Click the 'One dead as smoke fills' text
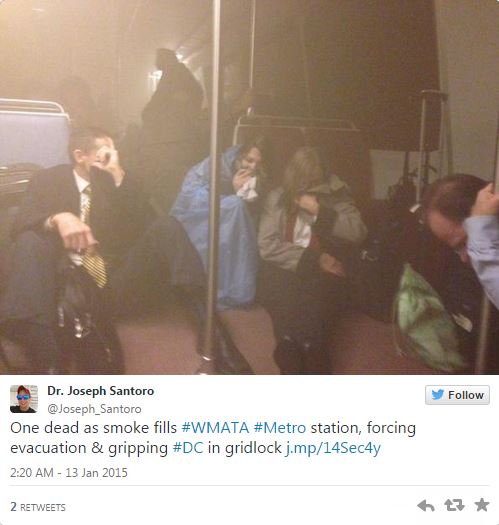Viewport: 499px width, 525px height. (x=93, y=428)
